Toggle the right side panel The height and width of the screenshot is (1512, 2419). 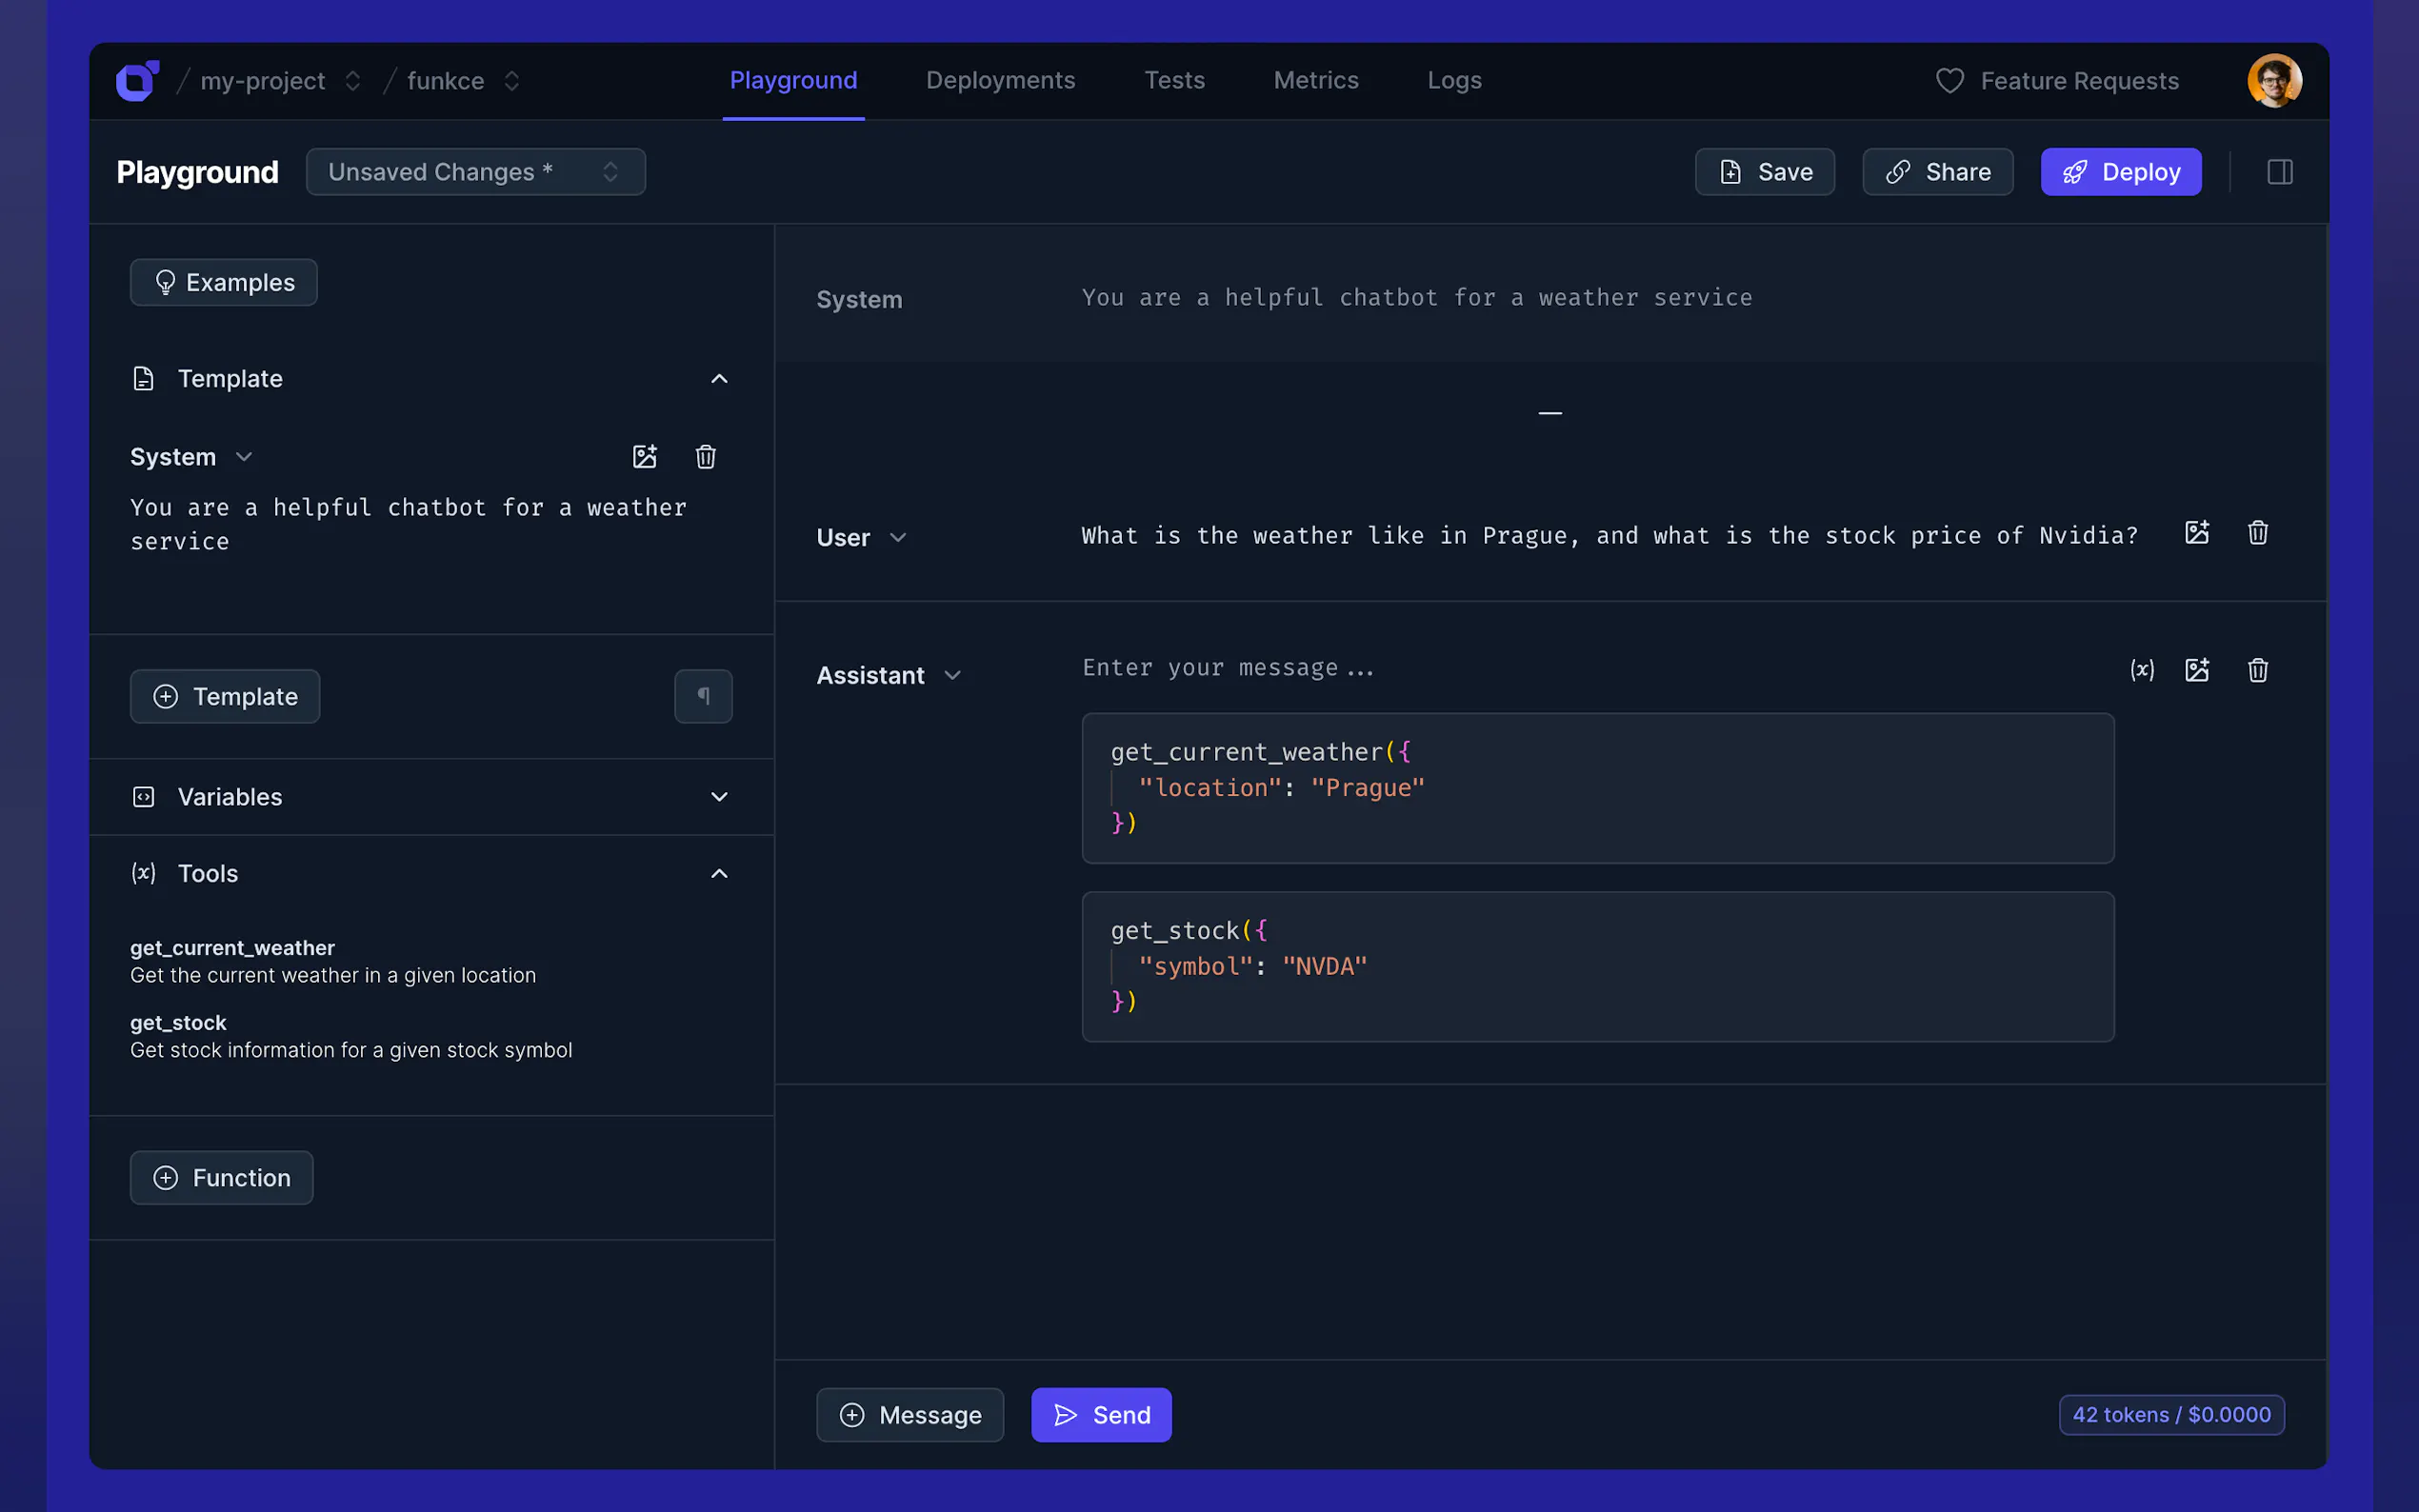click(x=2279, y=172)
